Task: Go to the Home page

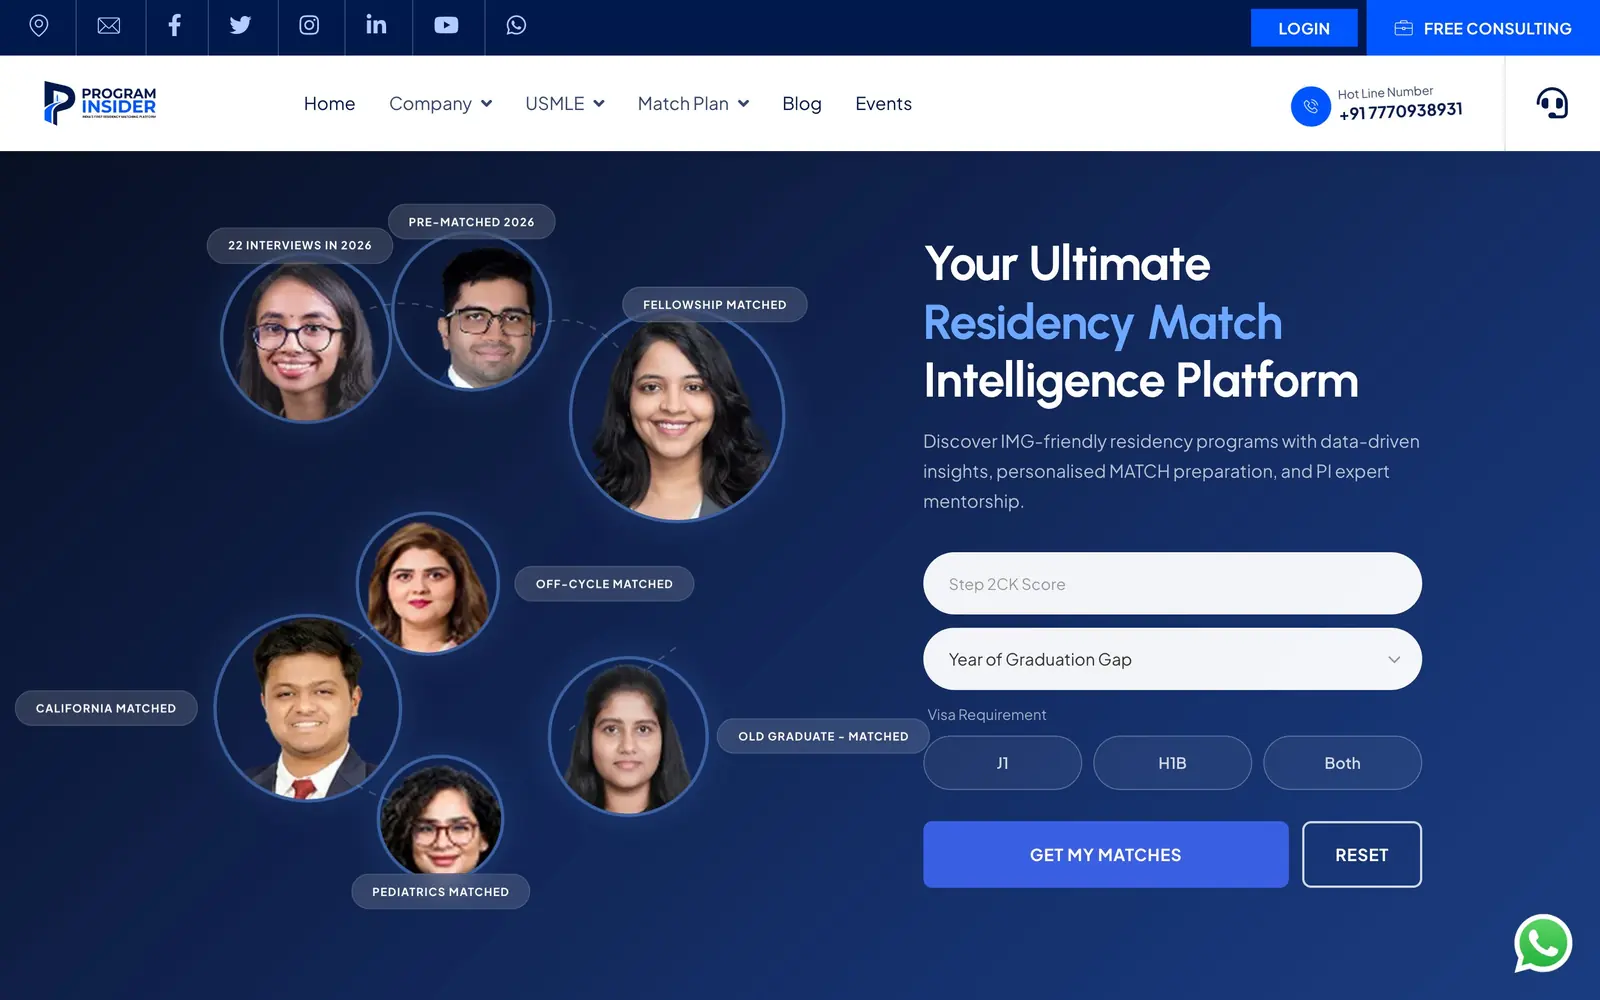Action: [x=329, y=104]
